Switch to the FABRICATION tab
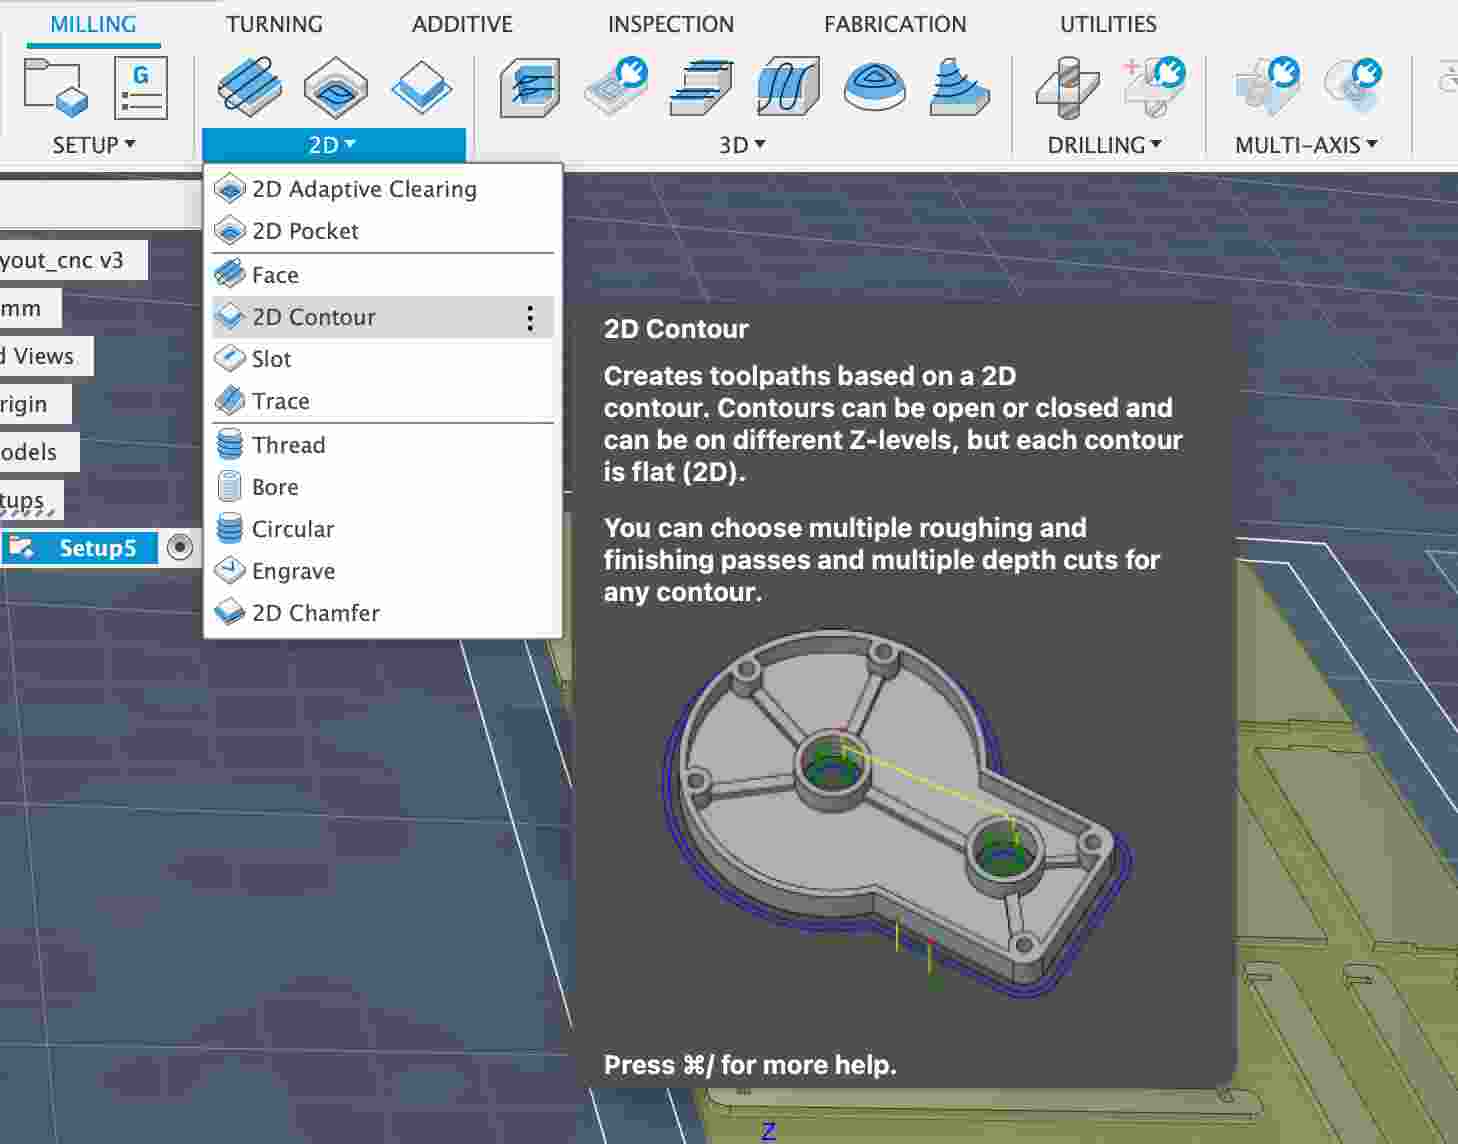Image resolution: width=1458 pixels, height=1144 pixels. coord(895,24)
